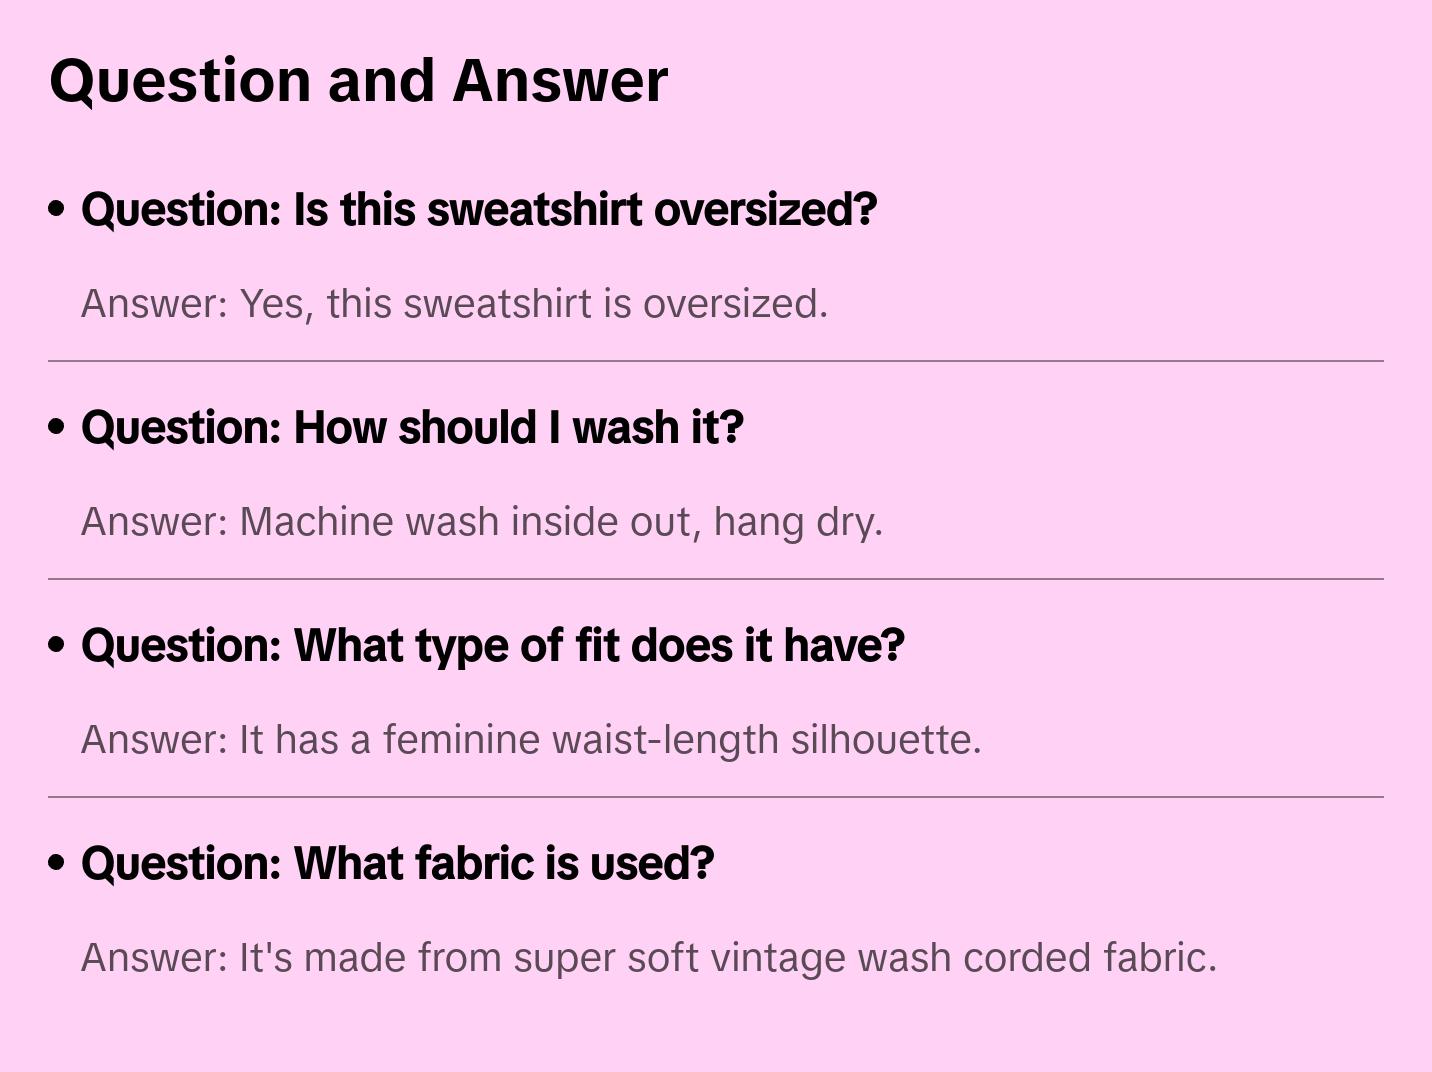This screenshot has width=1432, height=1072.
Task: Click the answer "Yes, this sweatshirt is oversized."
Action: pyautogui.click(x=454, y=304)
